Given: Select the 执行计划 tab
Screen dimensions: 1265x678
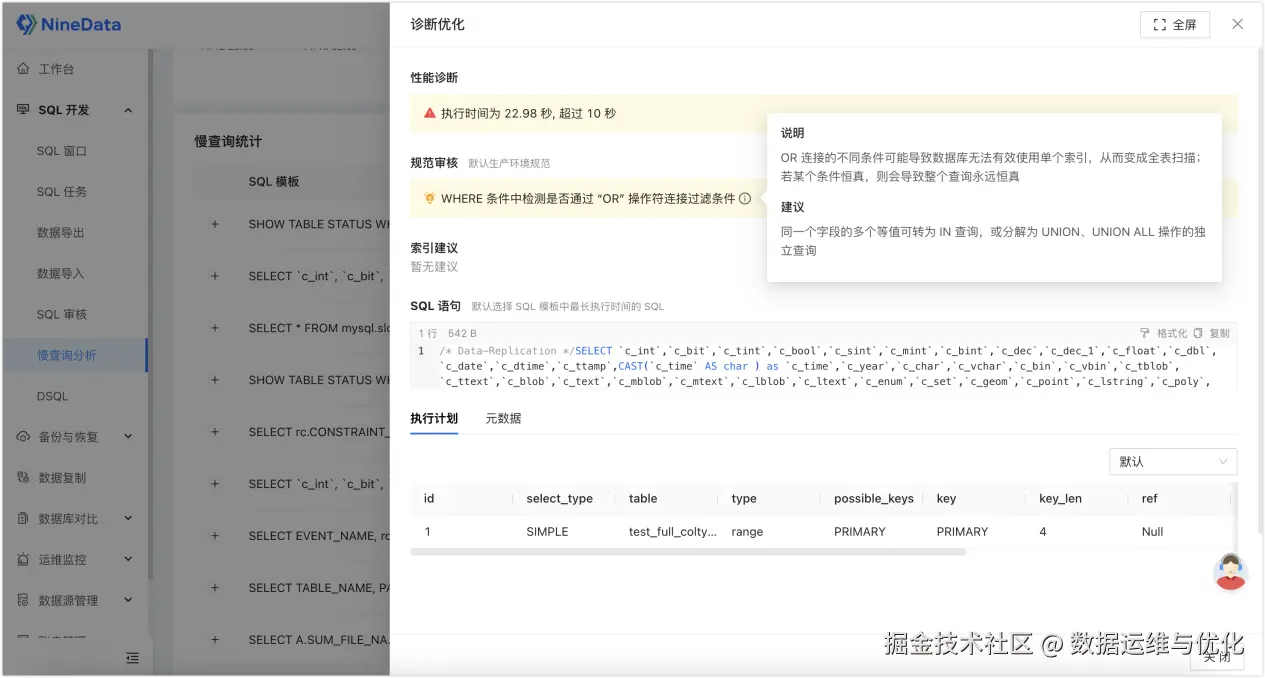Looking at the screenshot, I should 434,418.
